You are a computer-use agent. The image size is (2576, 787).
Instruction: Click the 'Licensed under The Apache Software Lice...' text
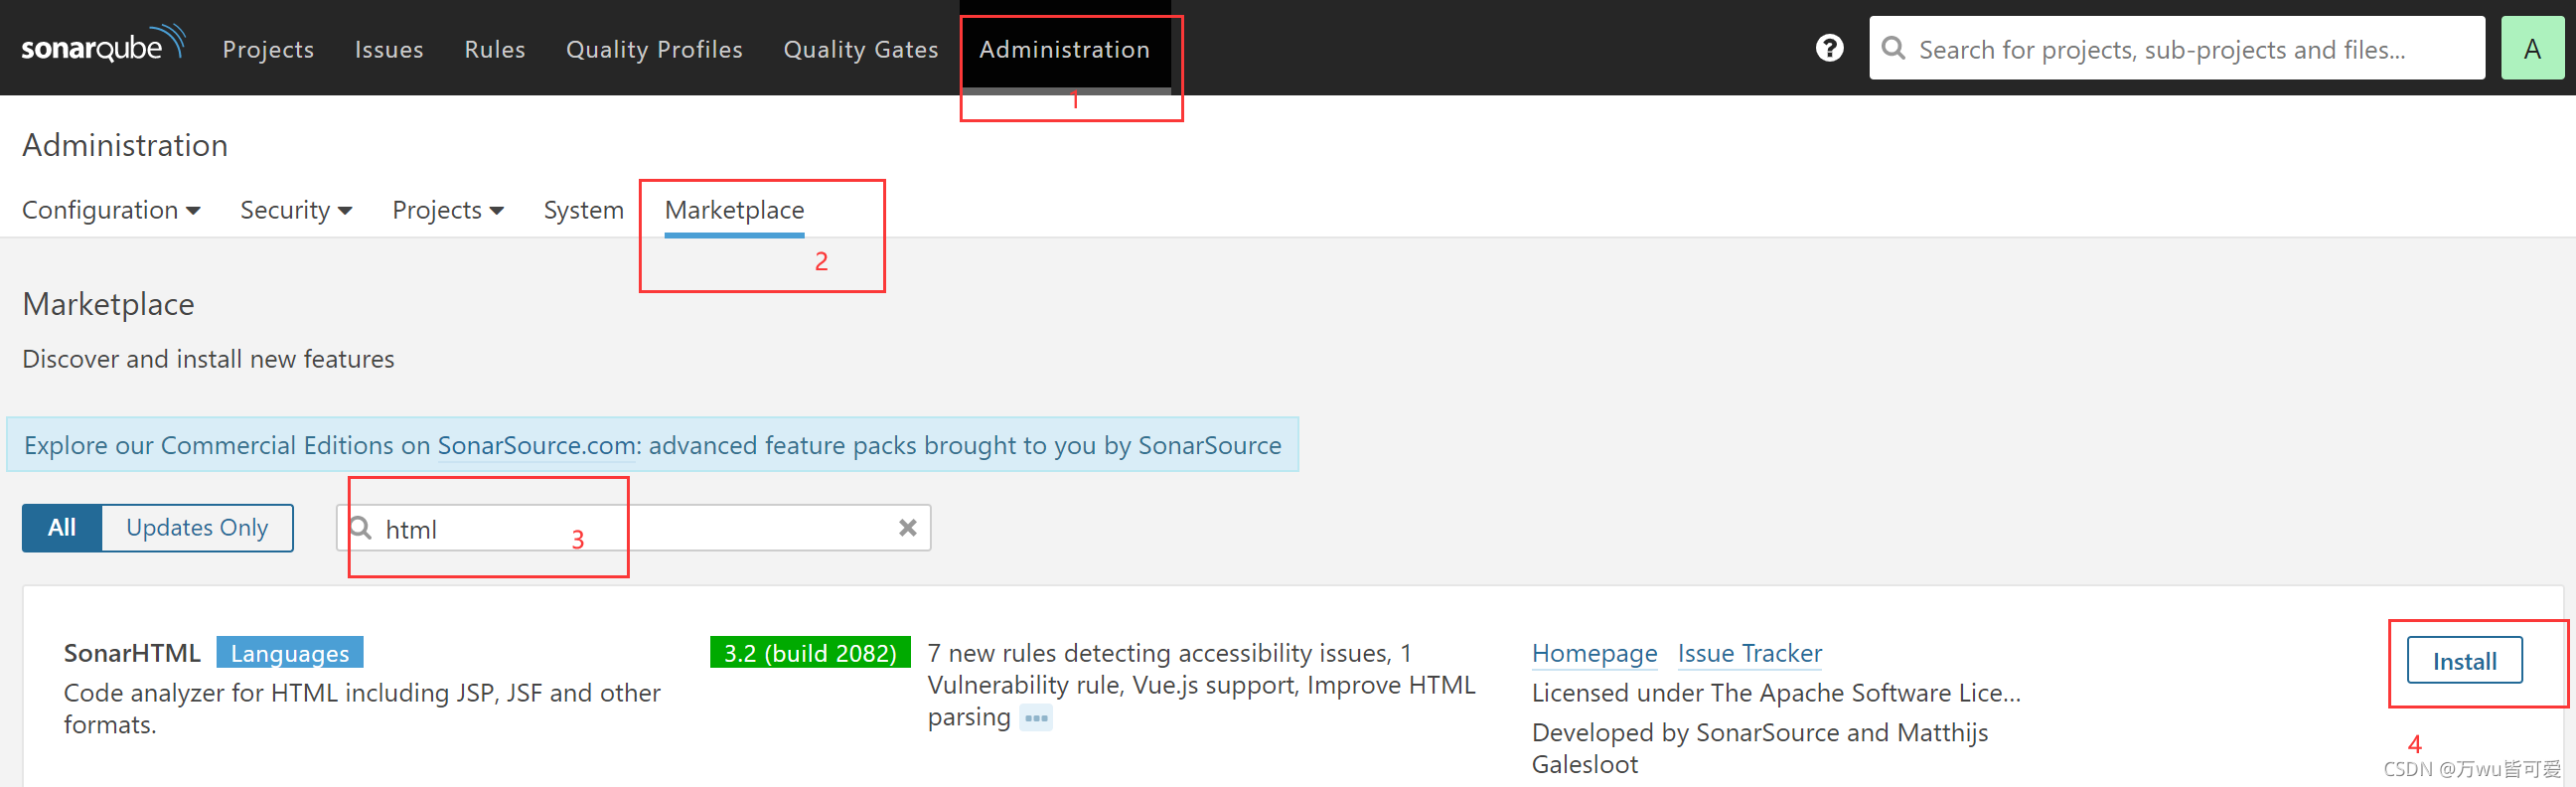click(x=1776, y=693)
